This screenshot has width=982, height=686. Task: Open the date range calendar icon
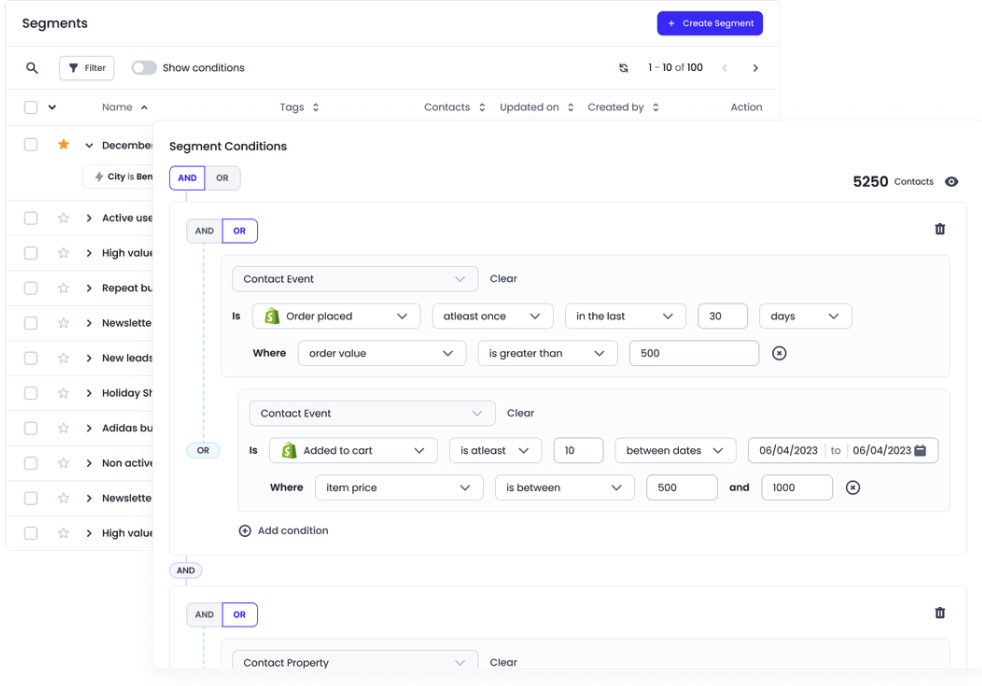point(920,451)
